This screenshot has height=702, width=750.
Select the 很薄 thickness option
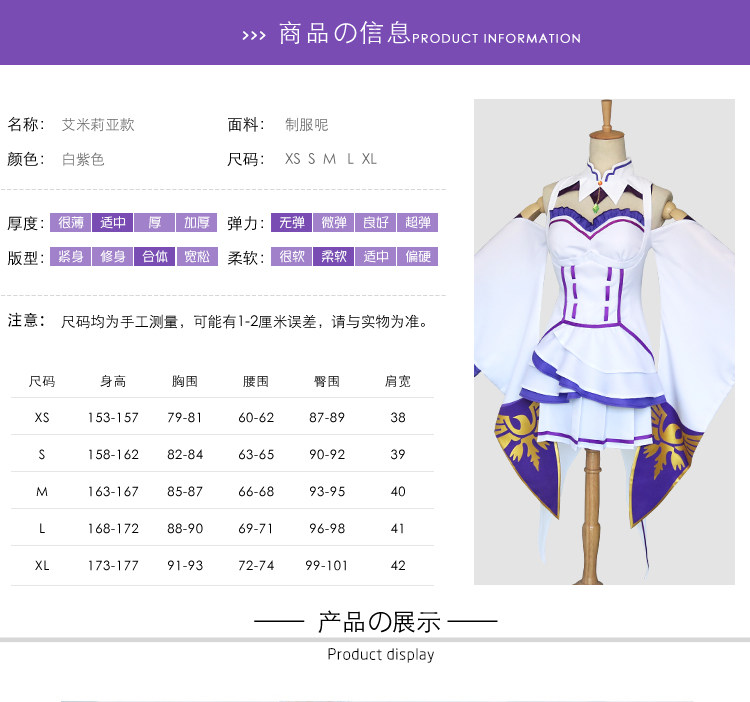70,223
